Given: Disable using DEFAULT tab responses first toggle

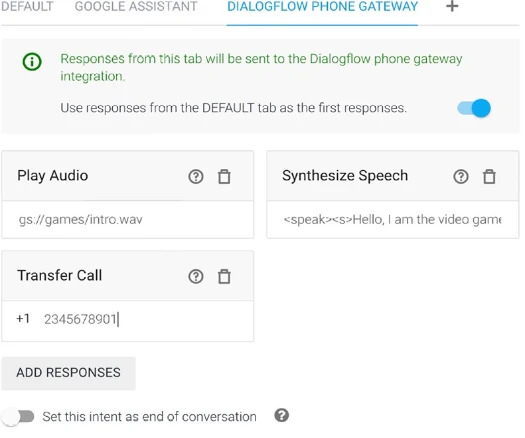Looking at the screenshot, I should pyautogui.click(x=474, y=108).
